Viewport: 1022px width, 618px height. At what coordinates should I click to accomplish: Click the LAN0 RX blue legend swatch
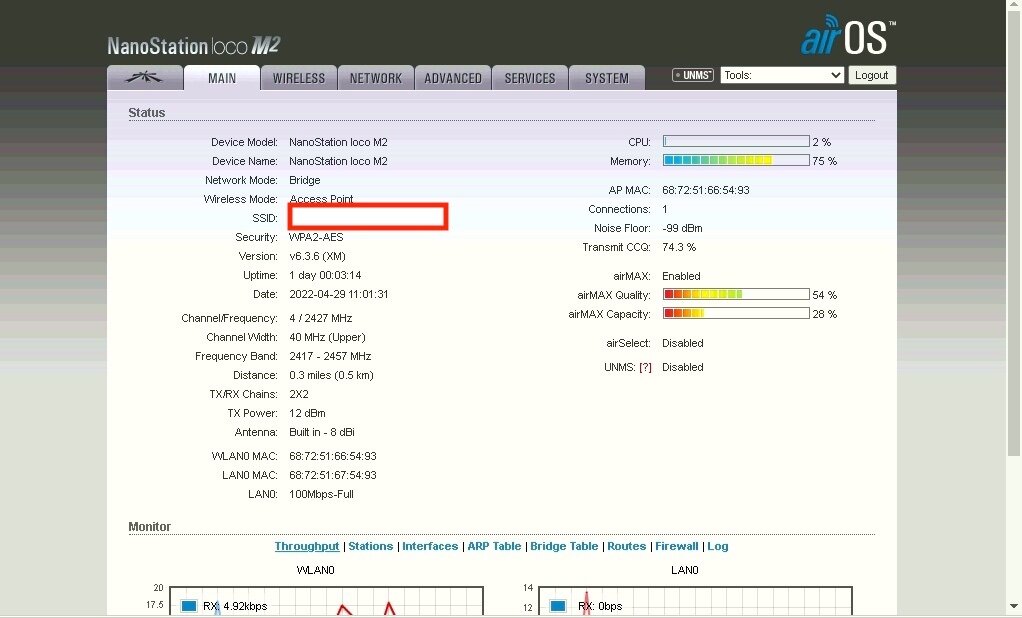click(x=558, y=606)
